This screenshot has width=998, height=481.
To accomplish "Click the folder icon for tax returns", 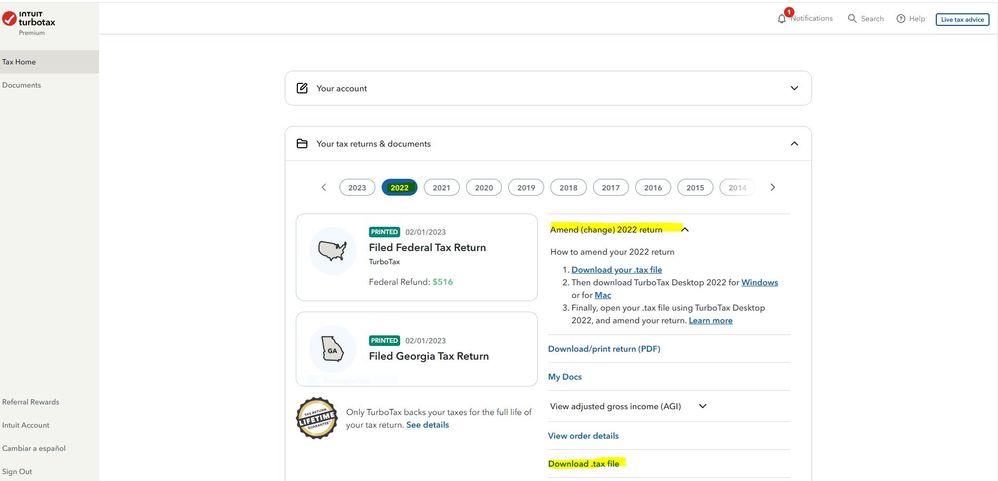I will 302,143.
